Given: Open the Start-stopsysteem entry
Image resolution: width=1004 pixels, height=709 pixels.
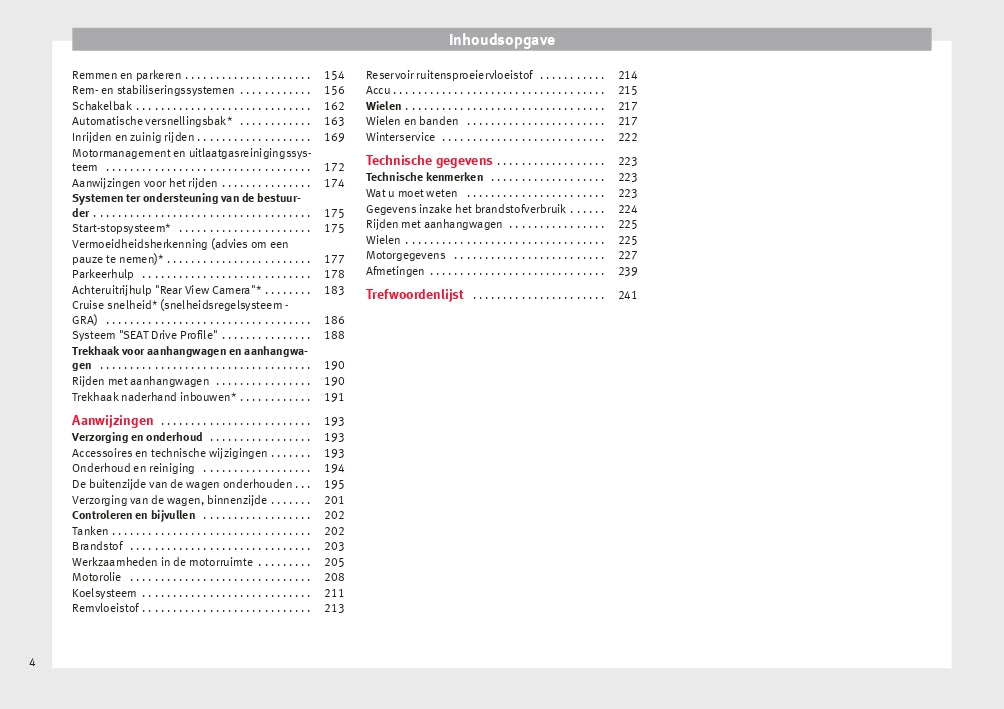Looking at the screenshot, I should (x=121, y=229).
